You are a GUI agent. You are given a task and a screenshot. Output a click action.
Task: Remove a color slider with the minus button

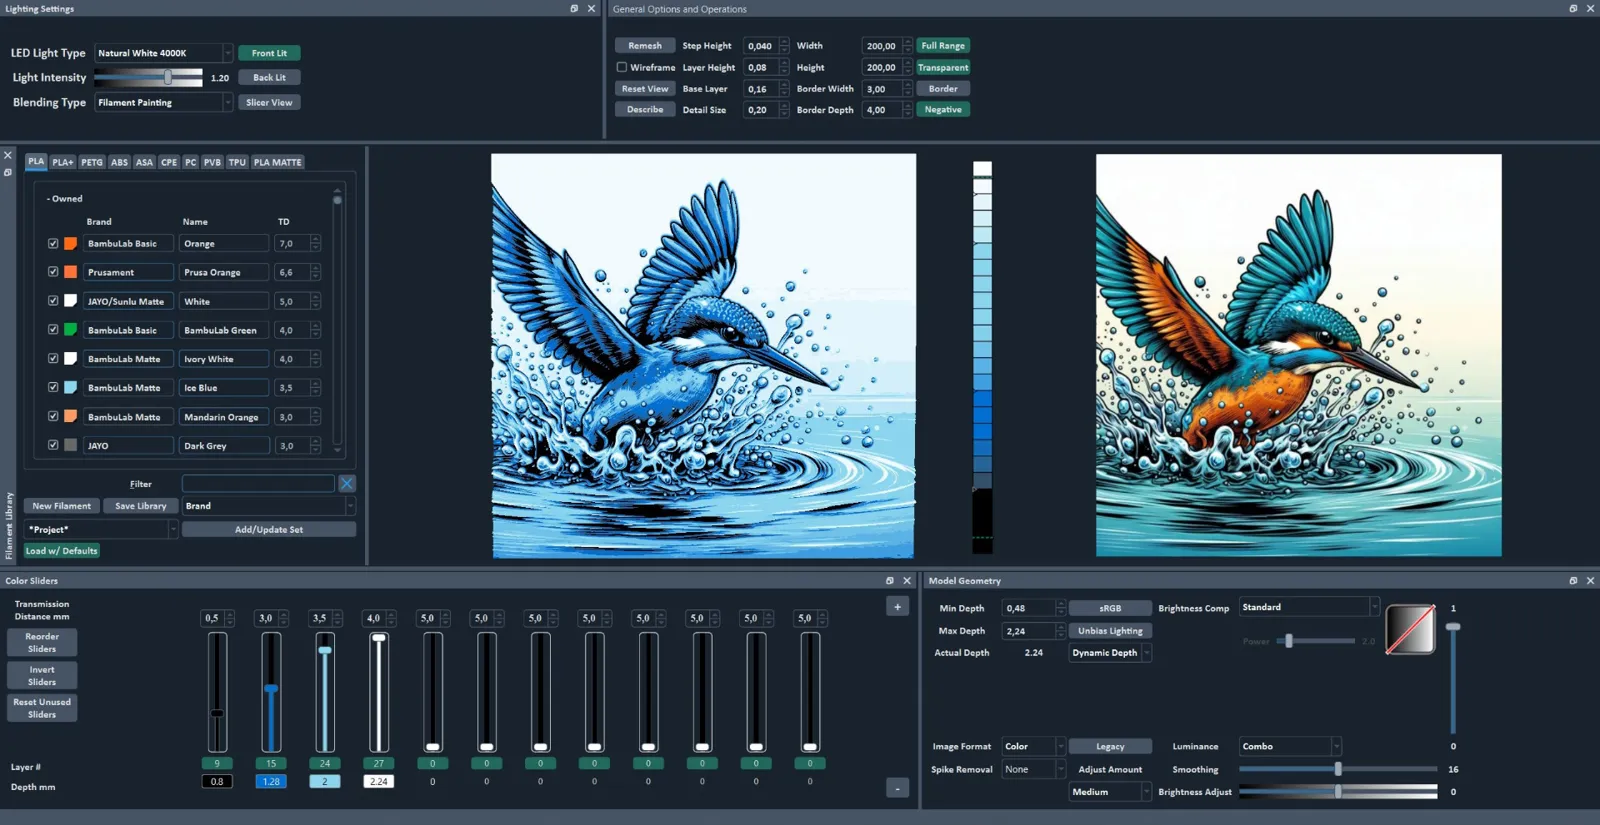(897, 789)
